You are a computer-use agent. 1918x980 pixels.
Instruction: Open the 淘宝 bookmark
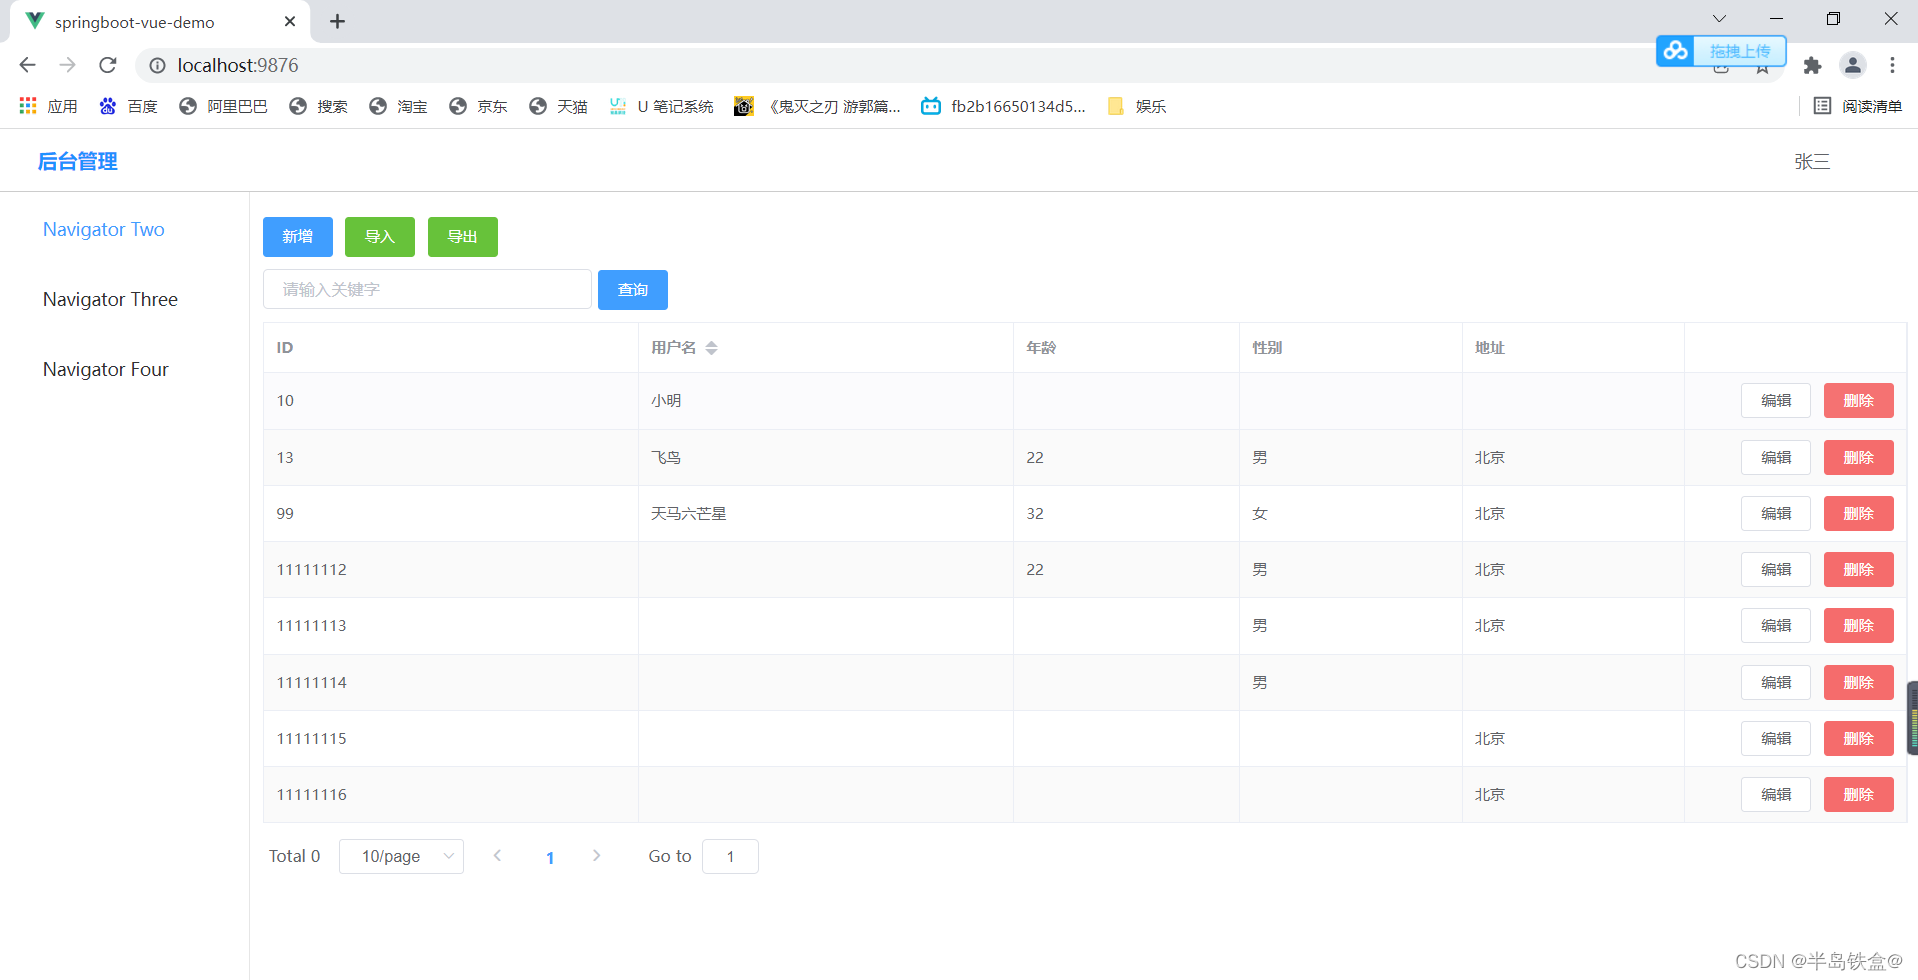pos(398,106)
